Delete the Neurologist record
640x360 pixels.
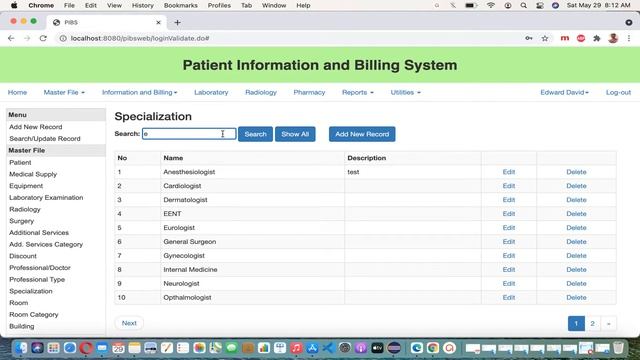pos(576,283)
